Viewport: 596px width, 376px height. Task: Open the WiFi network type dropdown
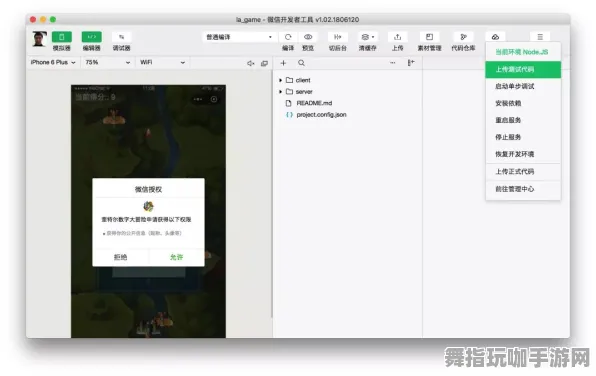162,62
